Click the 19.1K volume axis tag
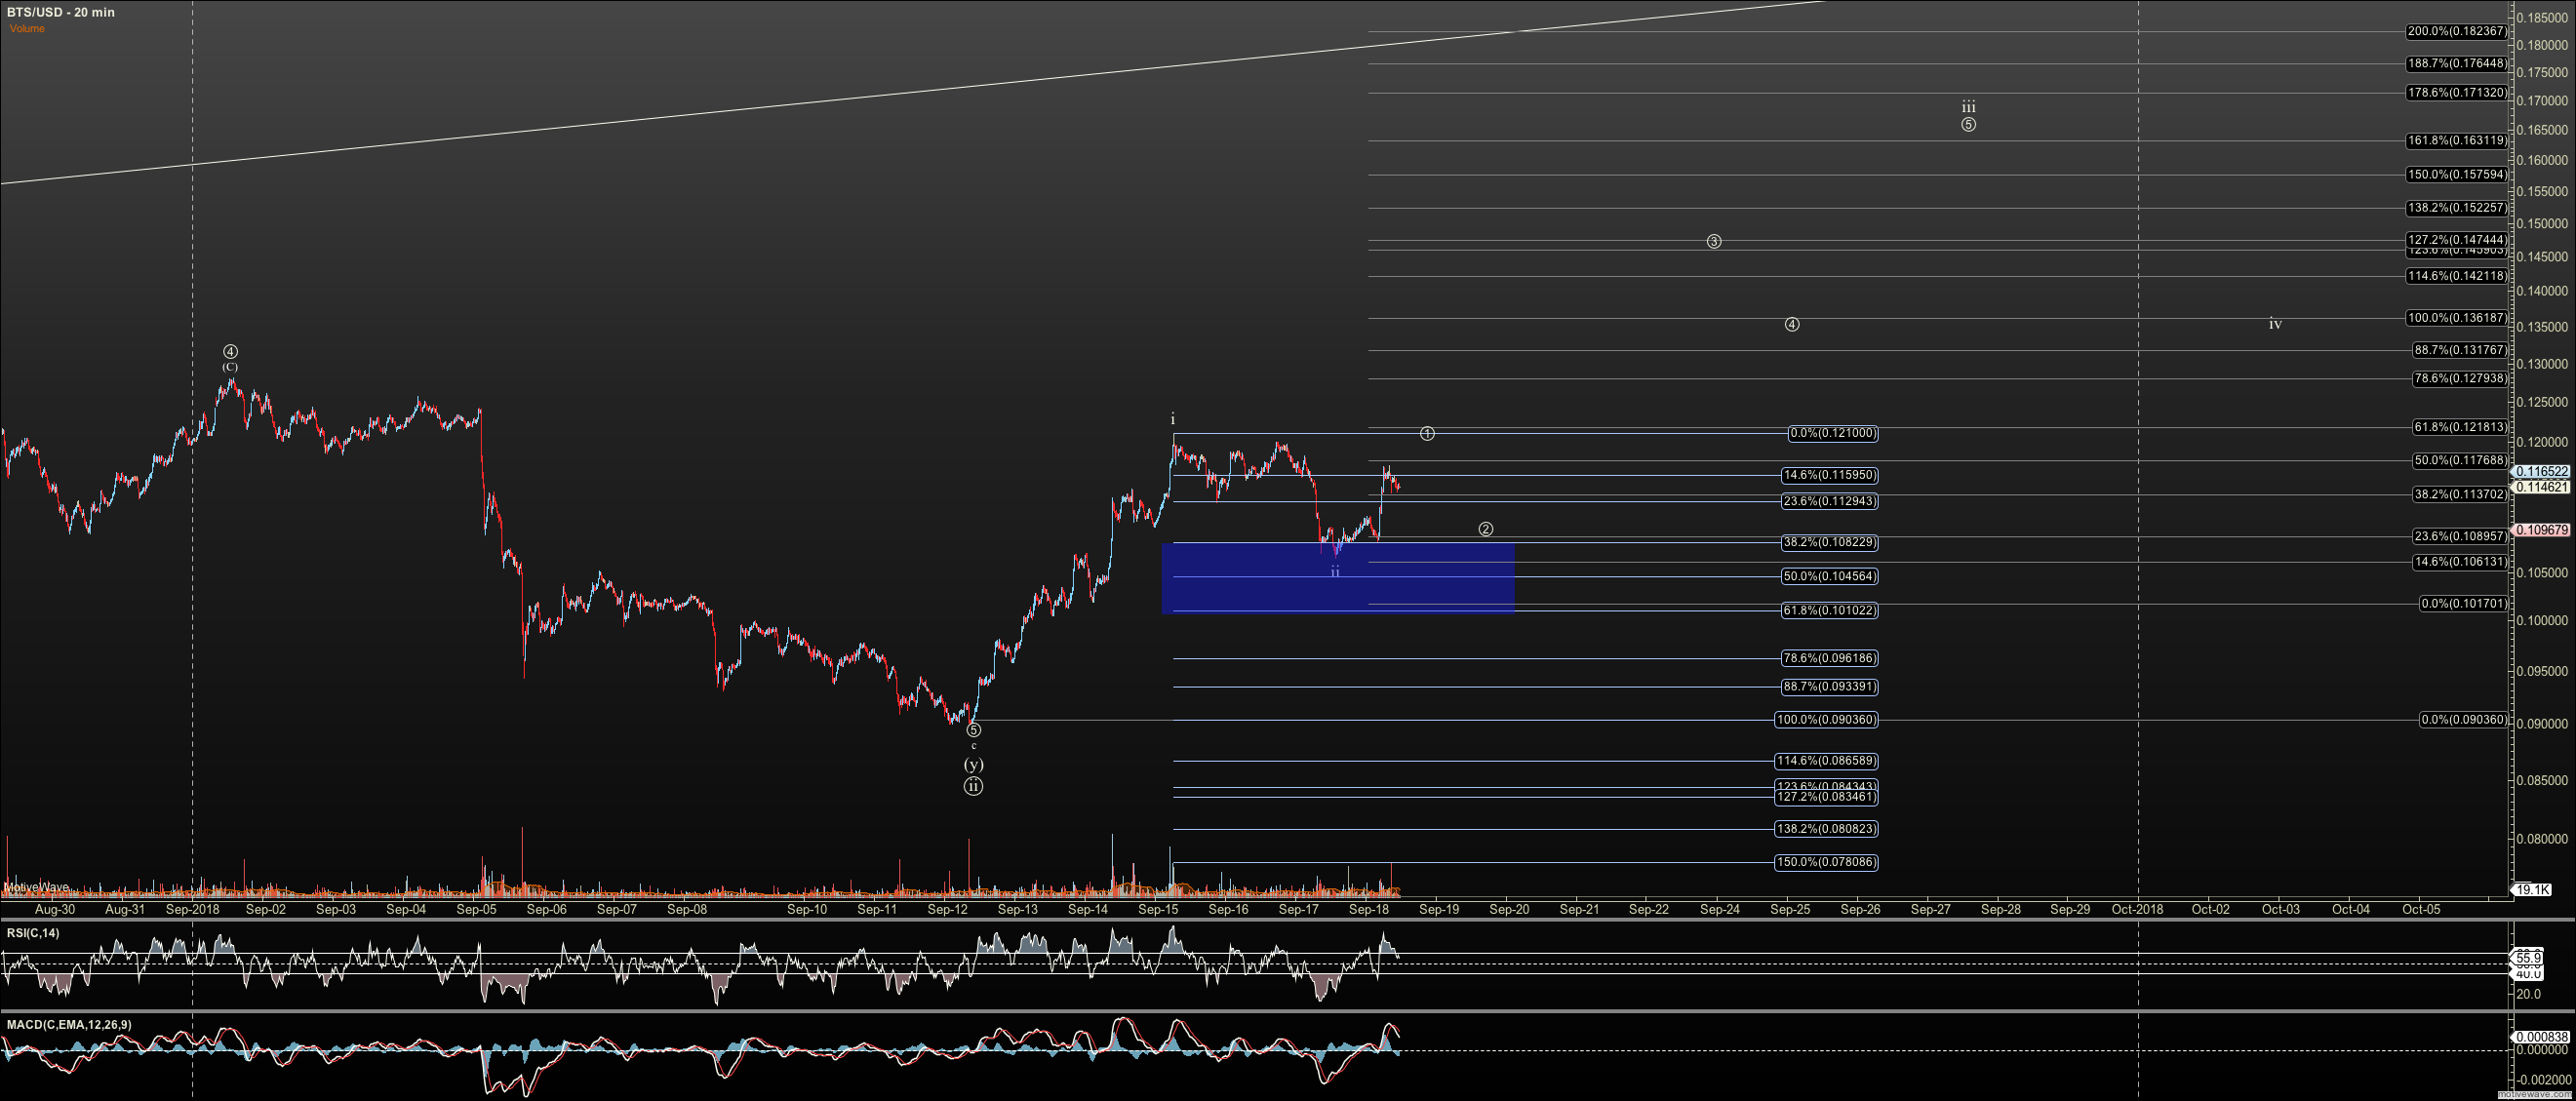The height and width of the screenshot is (1101, 2576). pyautogui.click(x=2532, y=890)
